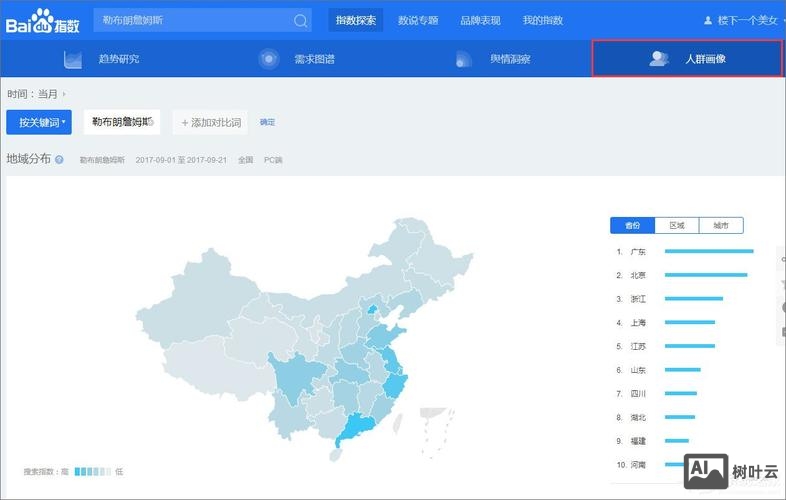Click the 湖北 ranking row label

tap(638, 417)
